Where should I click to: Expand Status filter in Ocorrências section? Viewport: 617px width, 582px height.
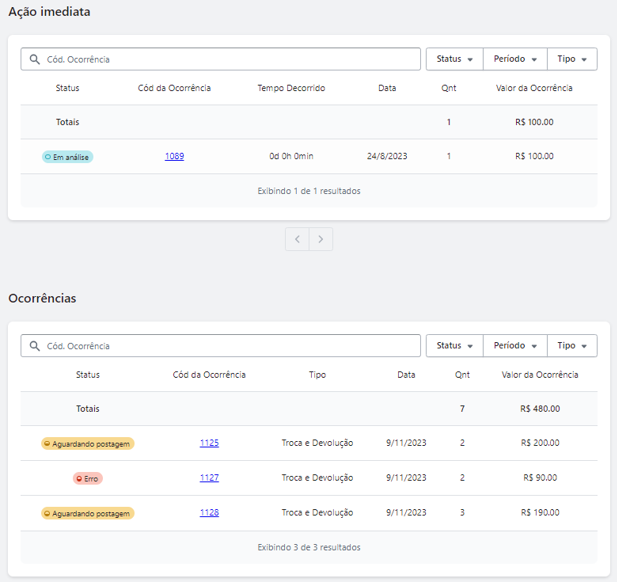(x=454, y=346)
